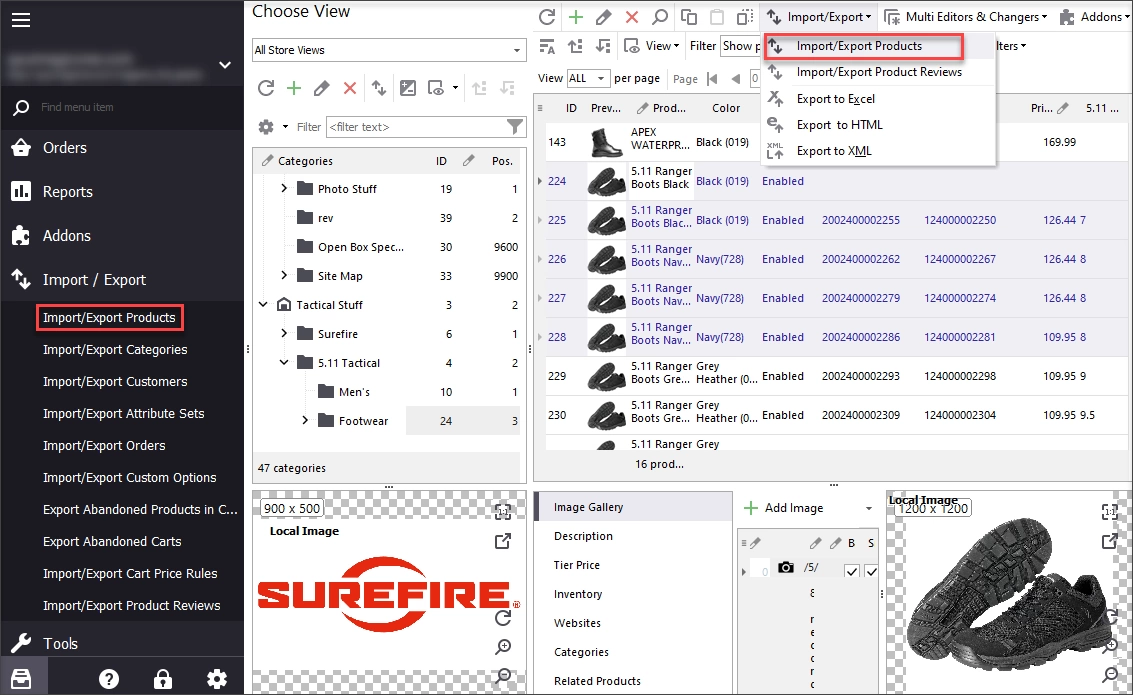Choose Export to HTML
This screenshot has height=695, width=1133.
(839, 125)
